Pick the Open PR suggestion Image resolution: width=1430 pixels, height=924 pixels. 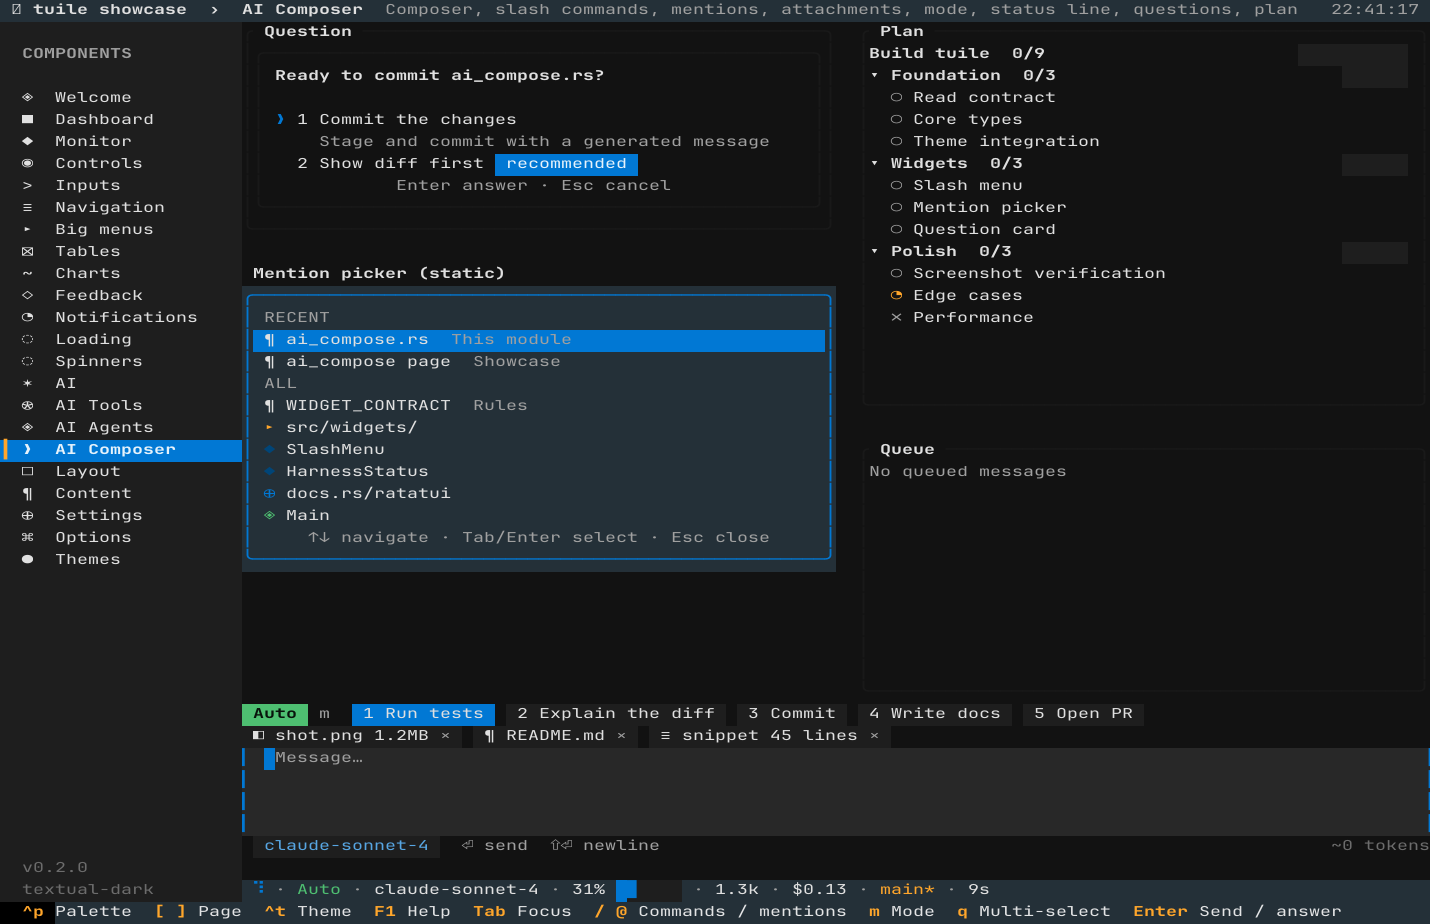[x=1083, y=713]
